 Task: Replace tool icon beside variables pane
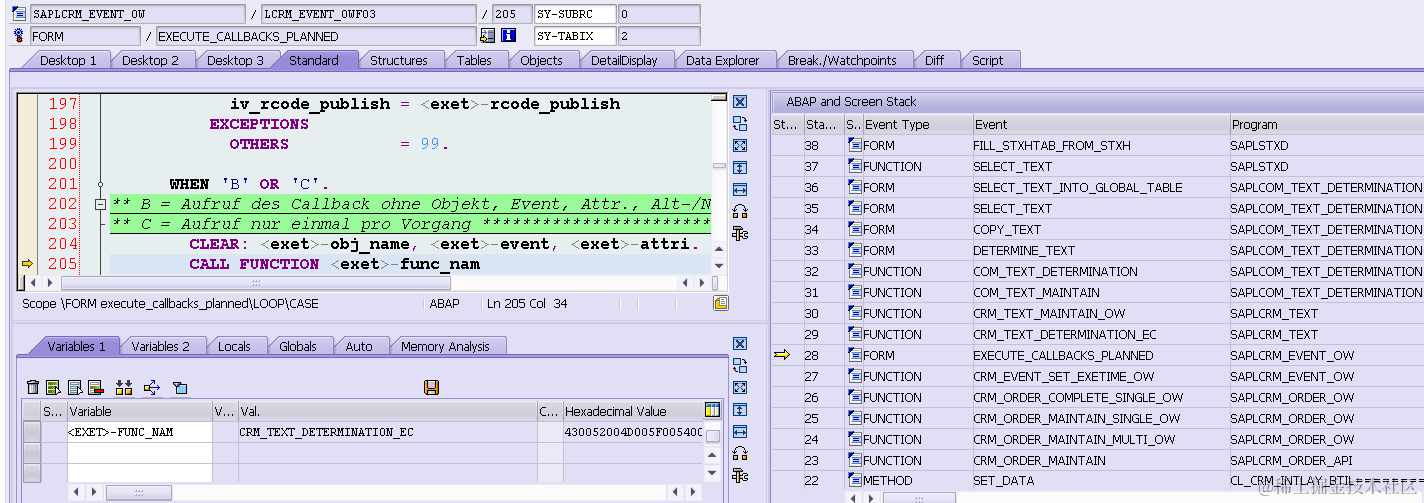pos(740,453)
